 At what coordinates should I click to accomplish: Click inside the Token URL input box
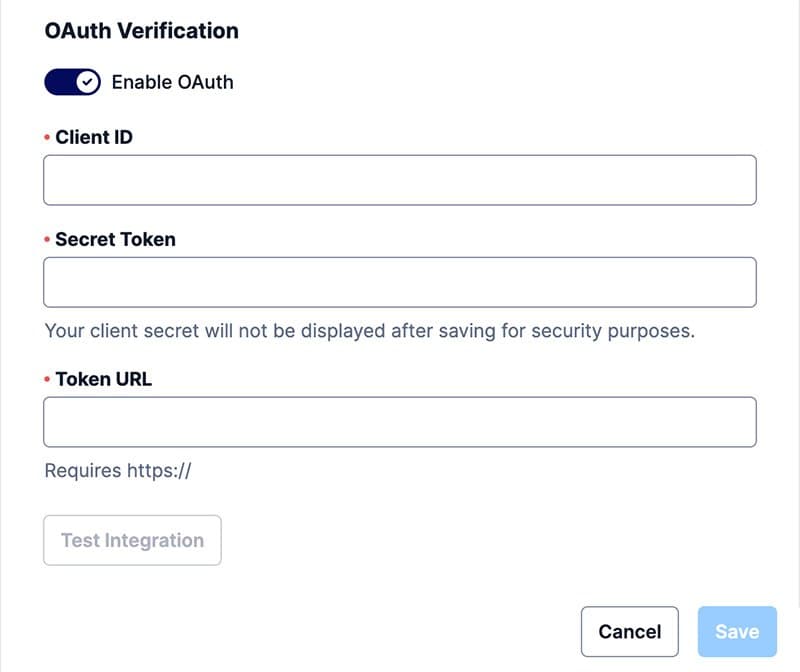coord(400,421)
